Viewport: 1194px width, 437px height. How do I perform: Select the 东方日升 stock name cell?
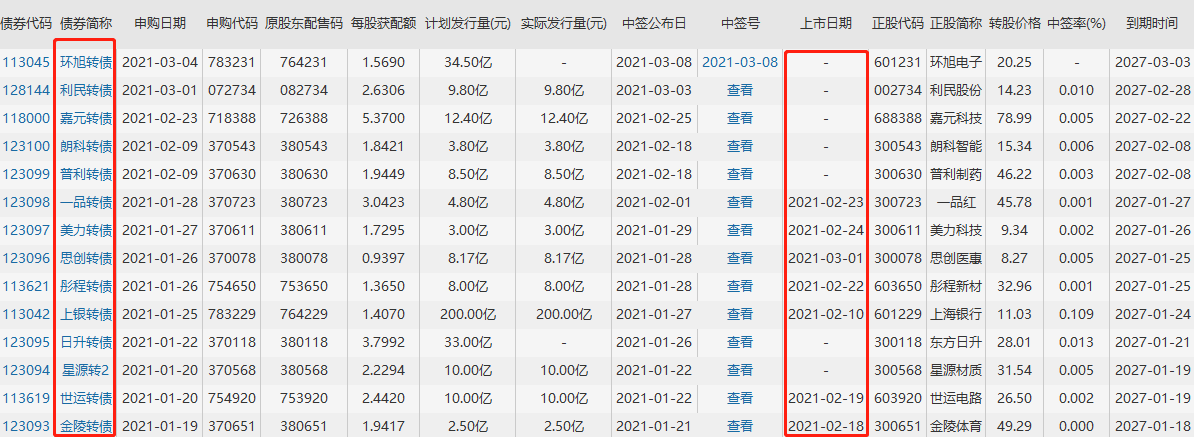(956, 342)
